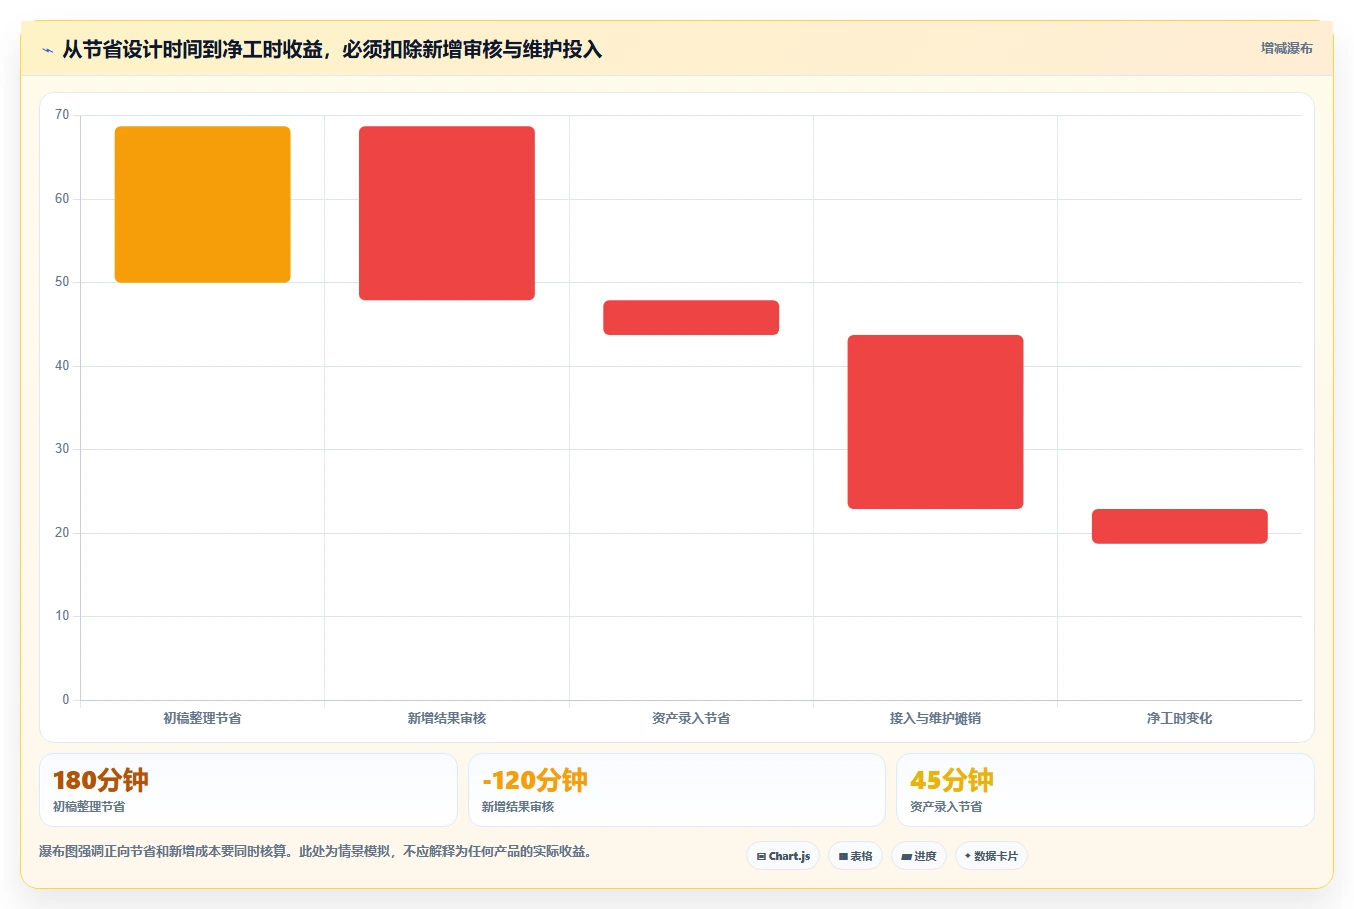This screenshot has height=909, width=1354.
Task: Click the y-axis value 50
Action: pyautogui.click(x=62, y=282)
